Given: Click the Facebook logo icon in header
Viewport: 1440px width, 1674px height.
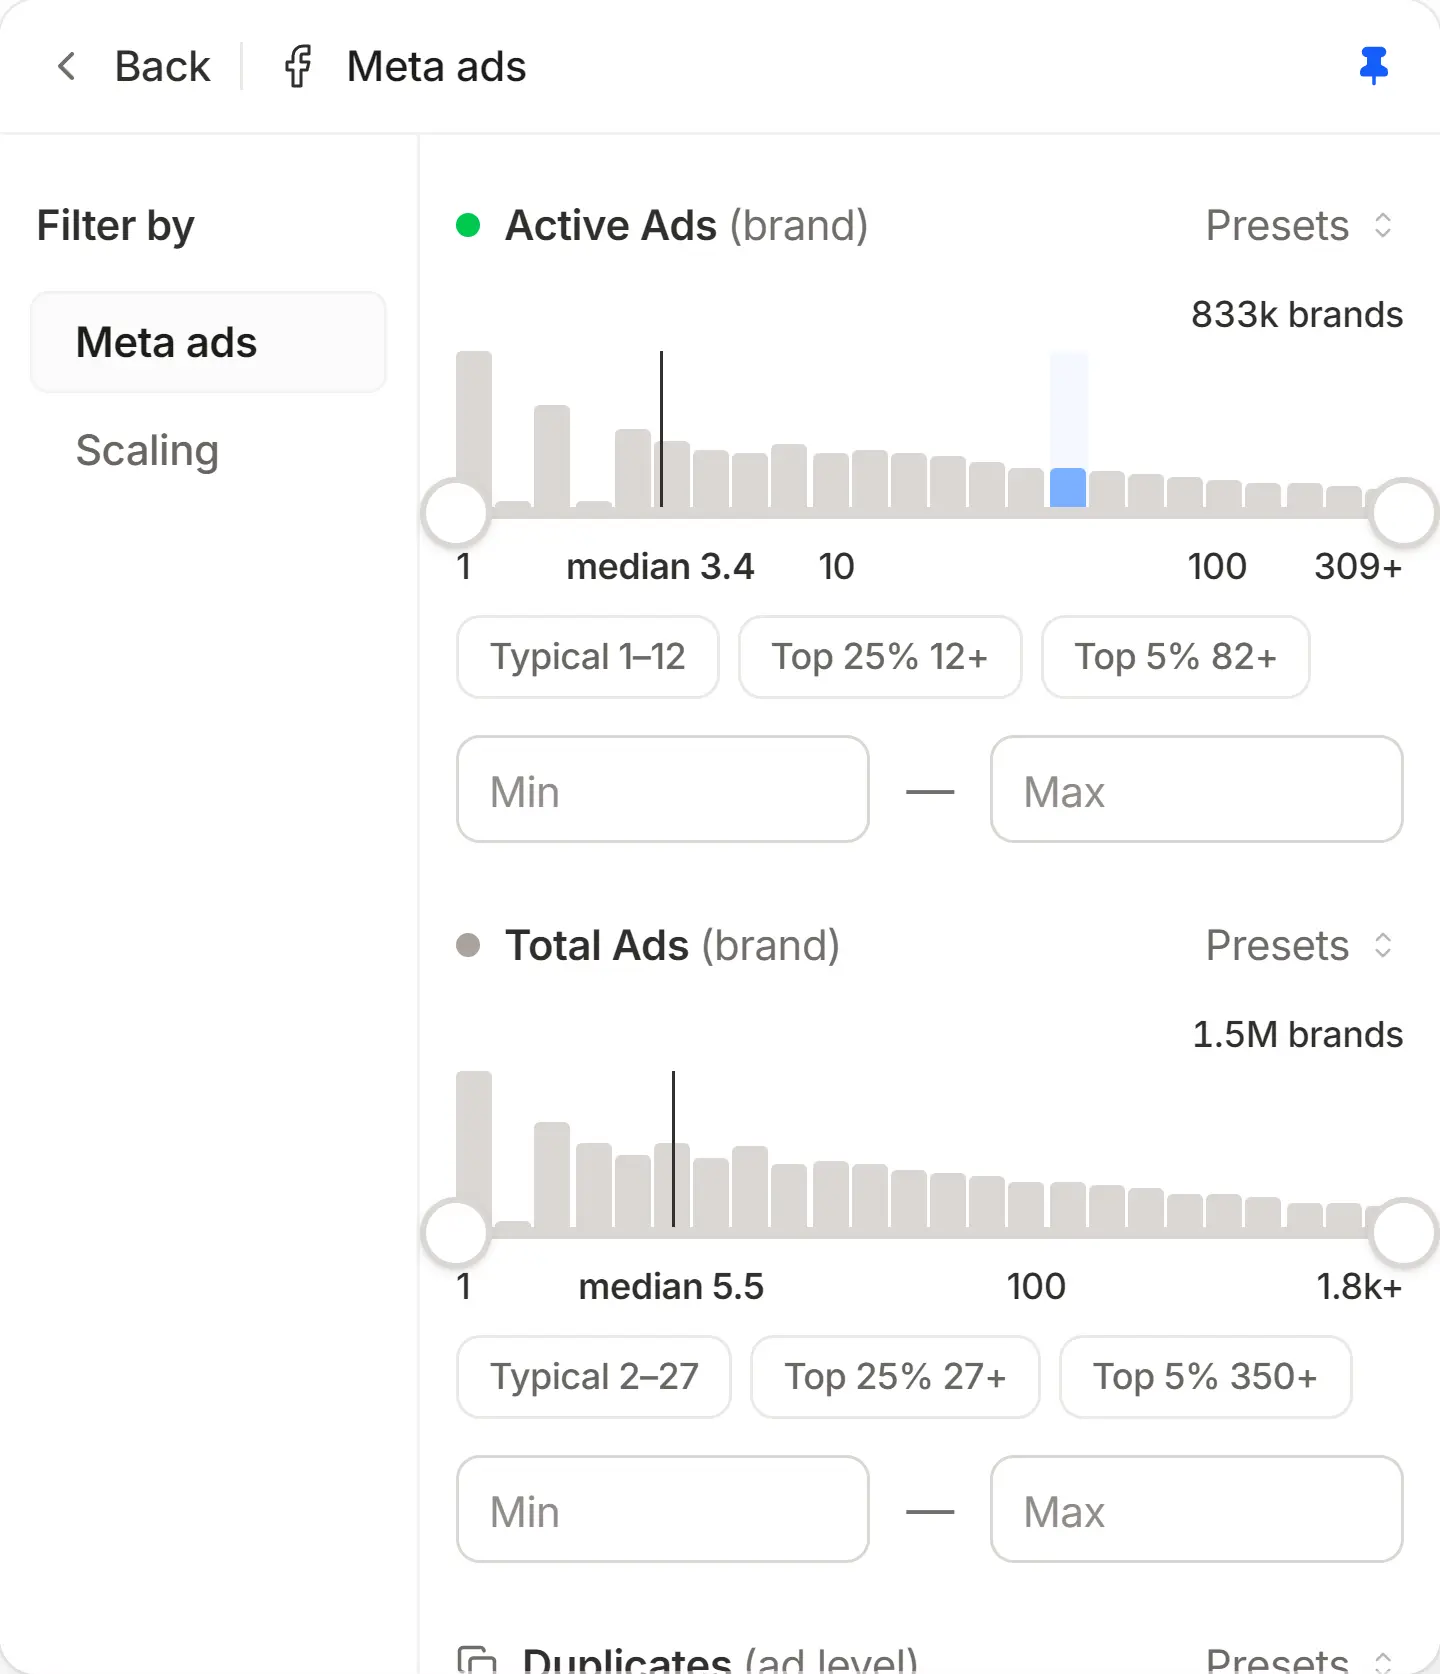Looking at the screenshot, I should click(298, 67).
